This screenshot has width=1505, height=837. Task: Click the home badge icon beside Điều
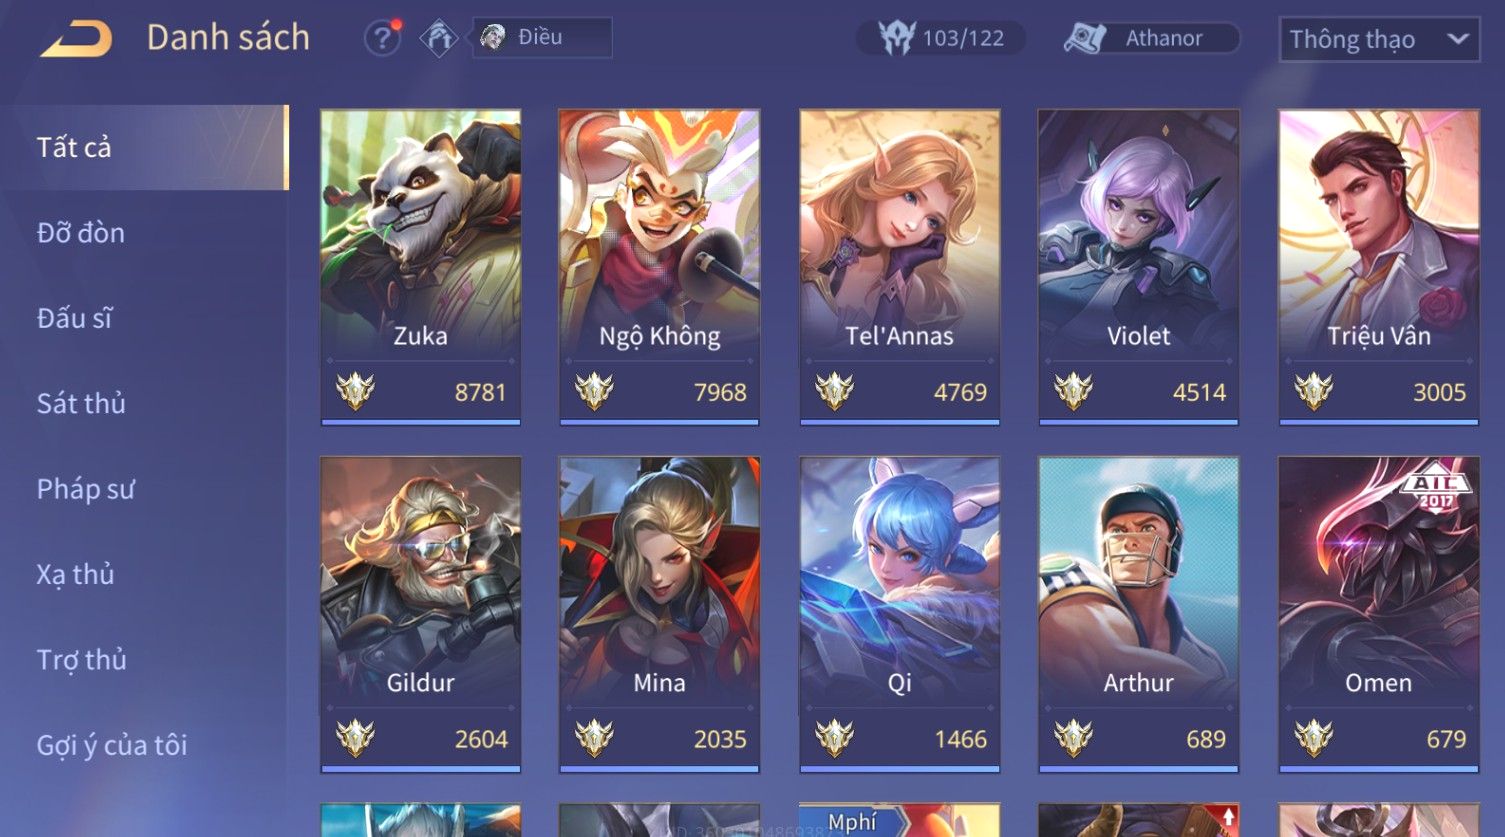point(438,38)
